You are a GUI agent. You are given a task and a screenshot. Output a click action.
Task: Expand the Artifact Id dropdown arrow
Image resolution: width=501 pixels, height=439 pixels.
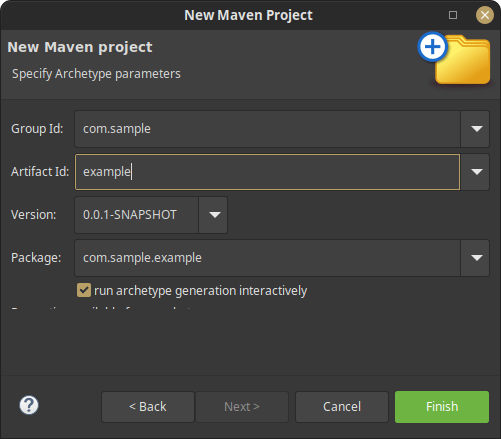click(477, 172)
